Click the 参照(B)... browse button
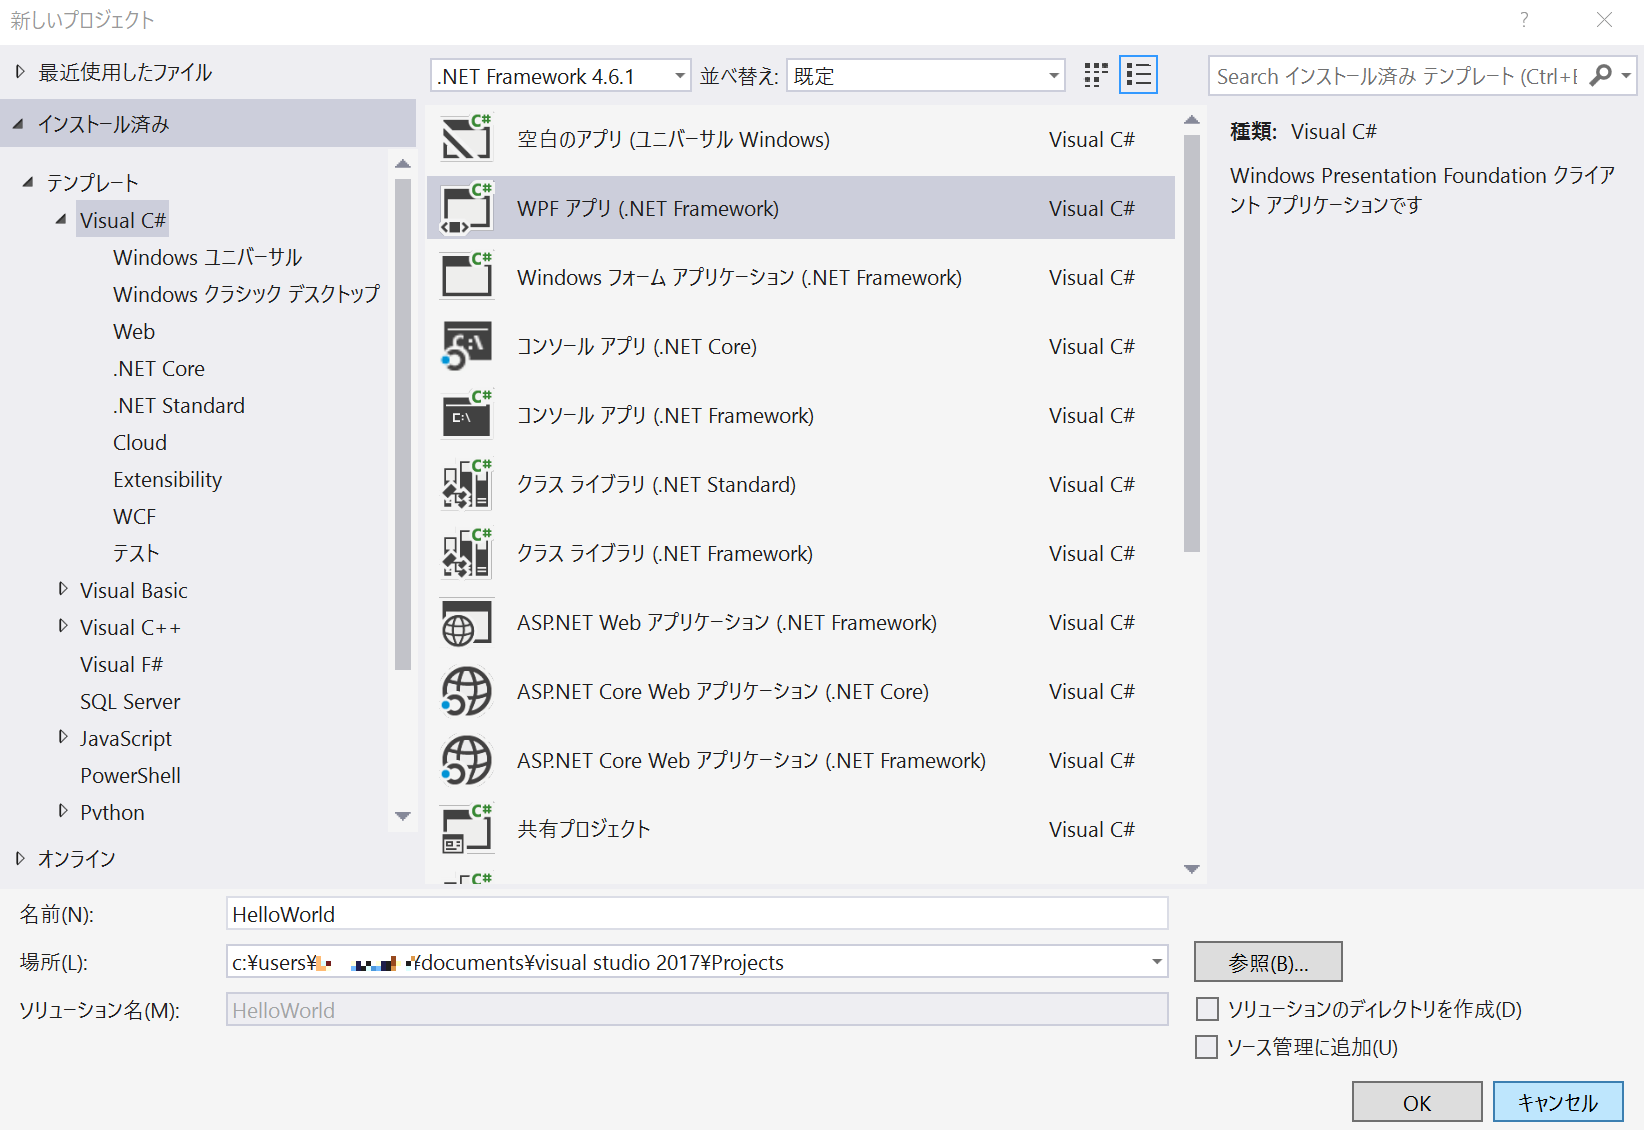The height and width of the screenshot is (1130, 1644). (1268, 962)
